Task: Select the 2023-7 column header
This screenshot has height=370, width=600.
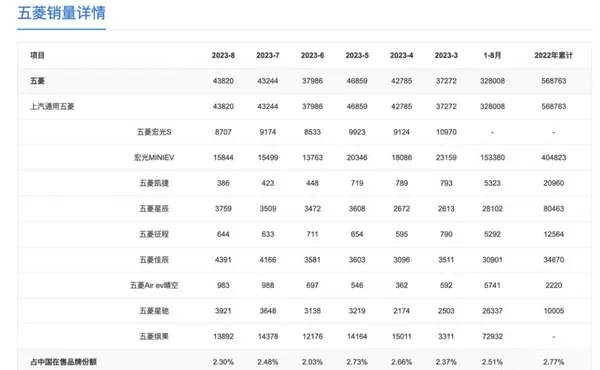Action: pos(268,55)
